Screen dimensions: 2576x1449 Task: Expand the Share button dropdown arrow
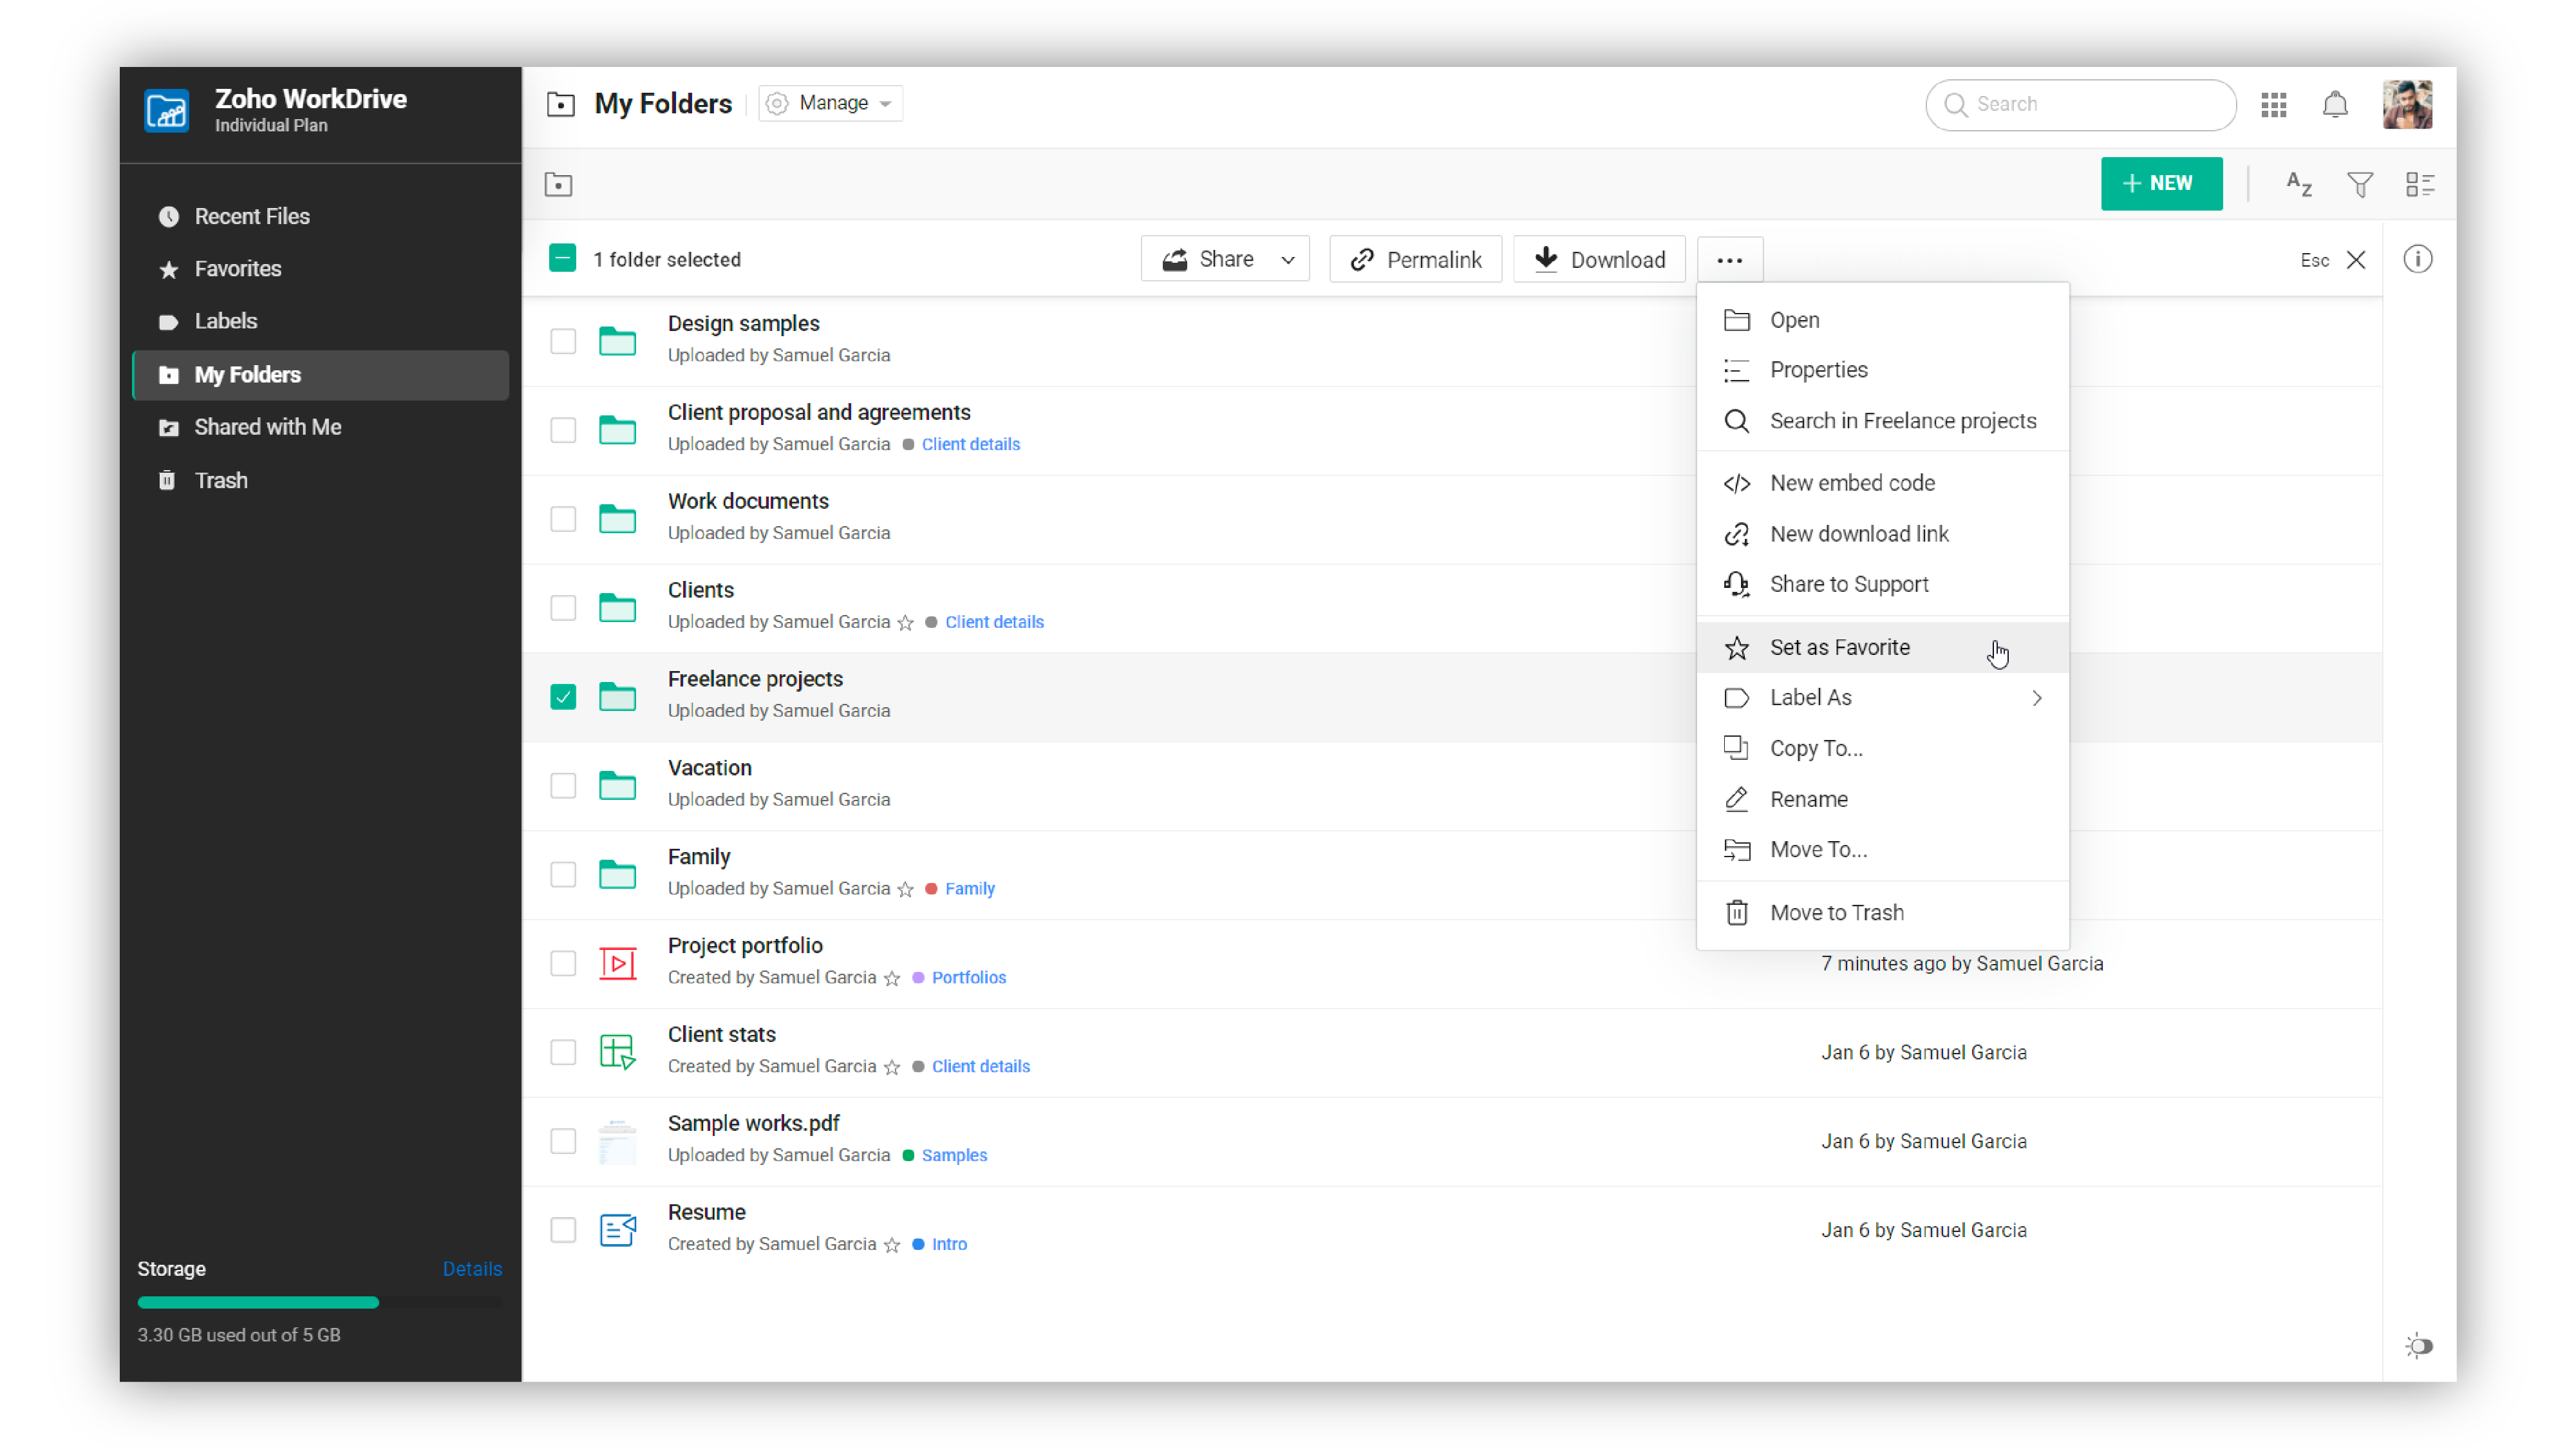1288,259
